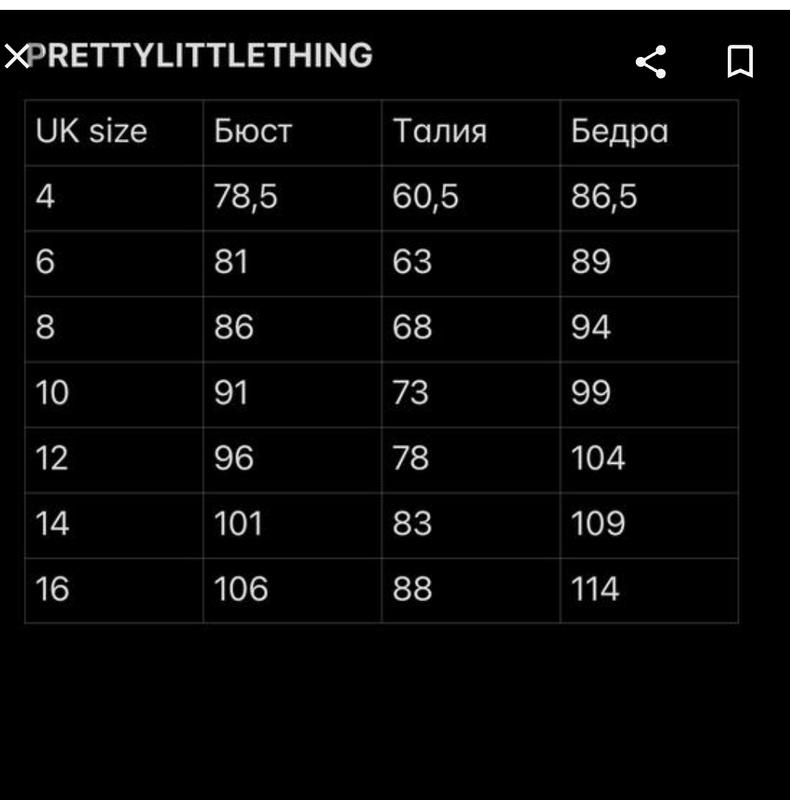
Task: Click the PRETTYLITTLETHING title
Action: tap(200, 55)
